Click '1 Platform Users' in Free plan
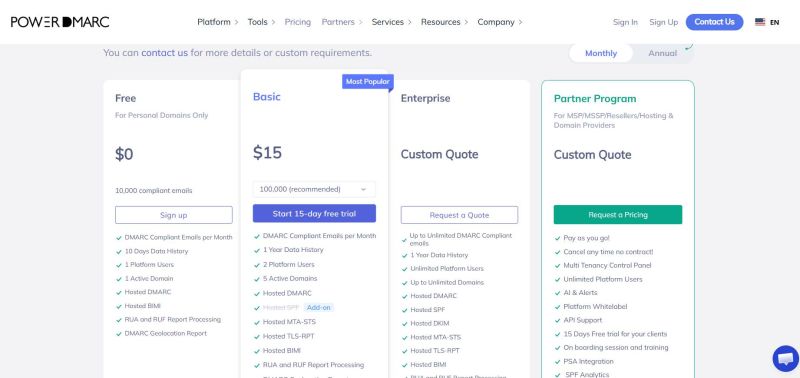 click(149, 265)
